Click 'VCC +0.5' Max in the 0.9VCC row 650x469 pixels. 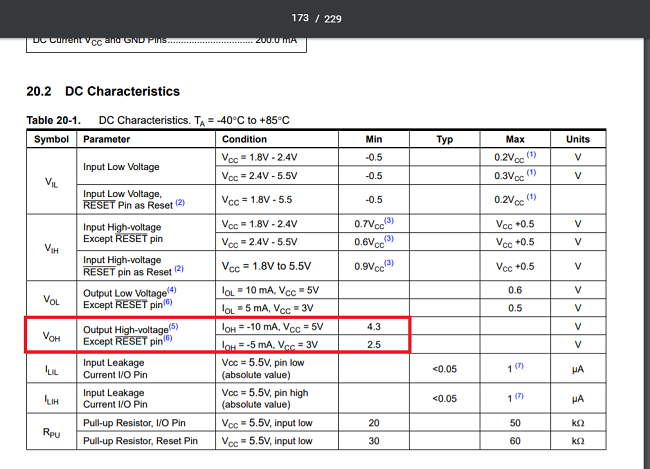click(x=515, y=267)
